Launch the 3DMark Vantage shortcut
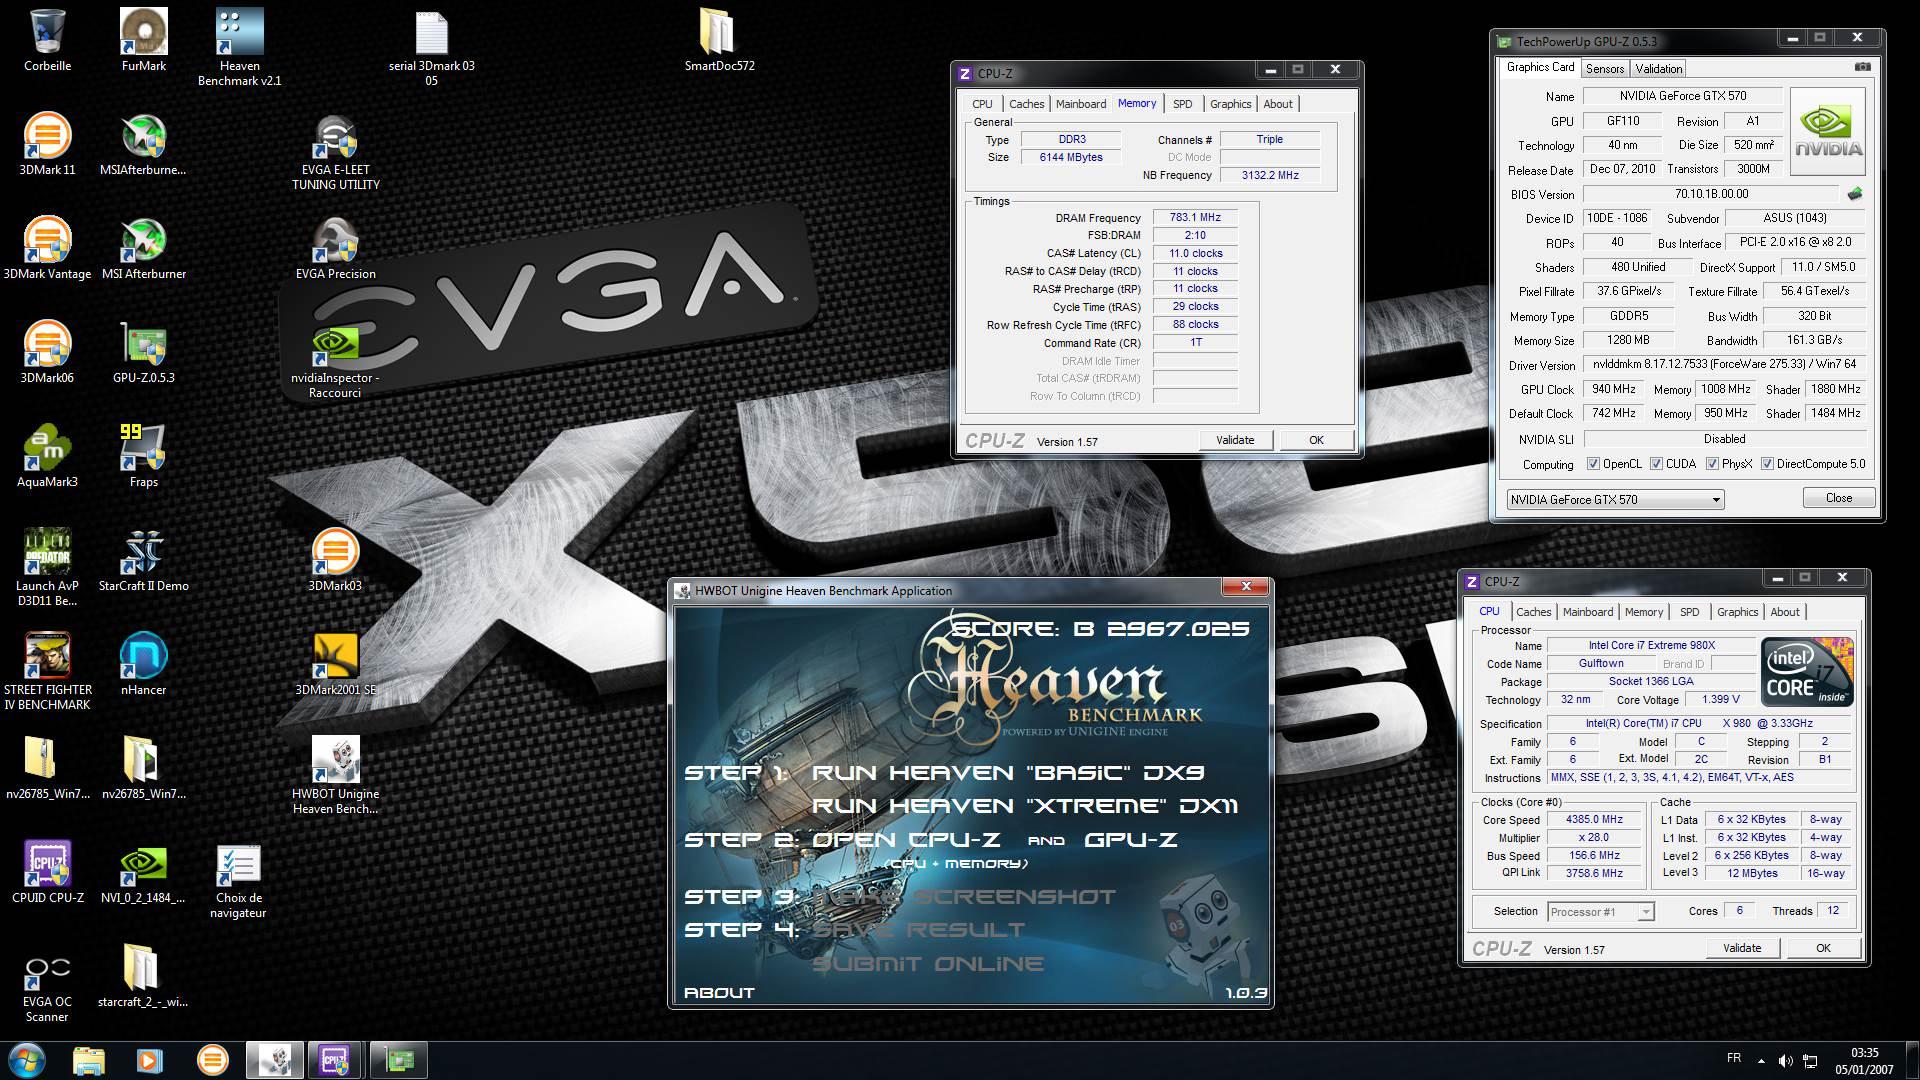The width and height of the screenshot is (1920, 1080). pyautogui.click(x=47, y=248)
